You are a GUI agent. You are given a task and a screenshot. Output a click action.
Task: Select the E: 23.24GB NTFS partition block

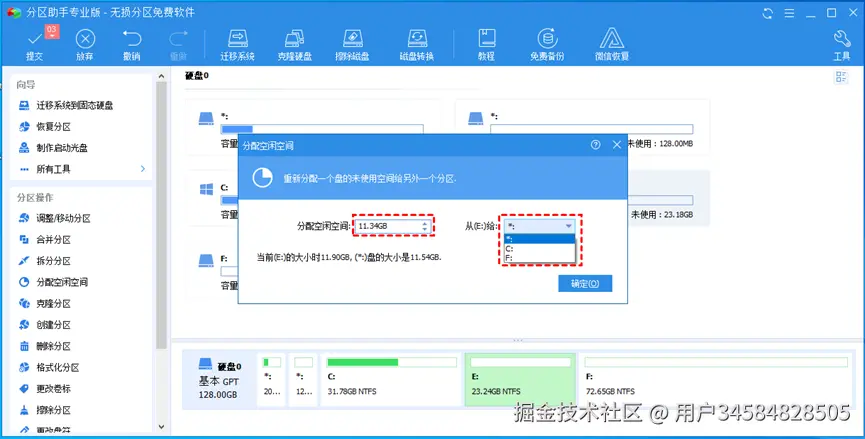[520, 379]
